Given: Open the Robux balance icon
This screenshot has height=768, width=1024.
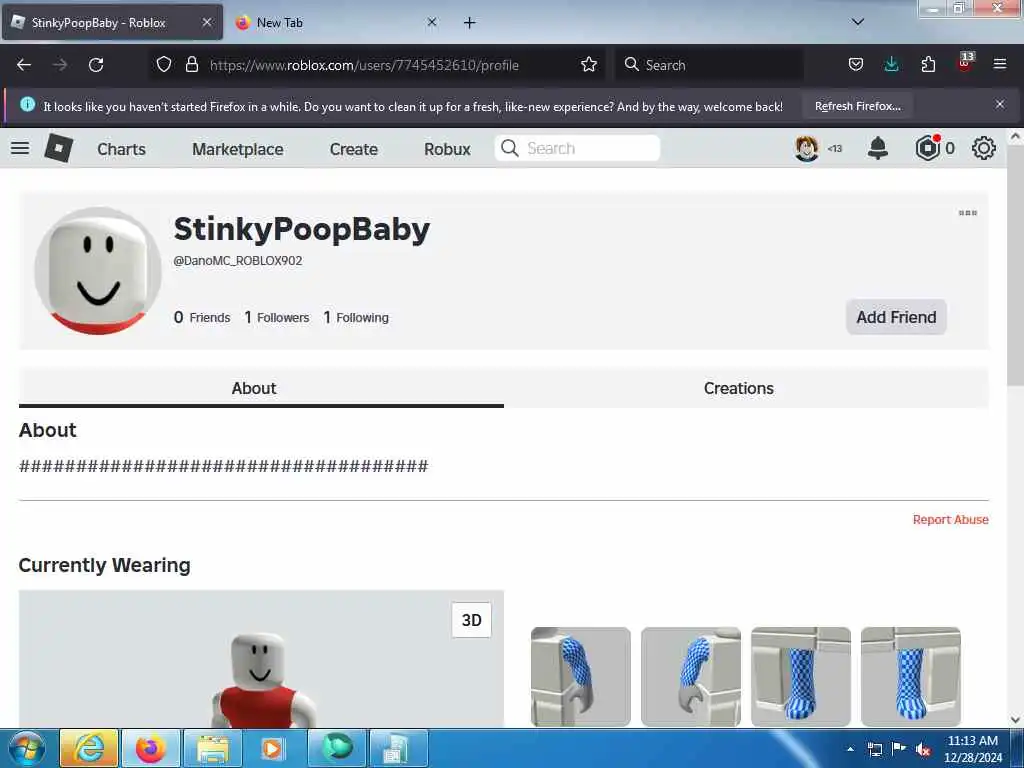Looking at the screenshot, I should 927,148.
